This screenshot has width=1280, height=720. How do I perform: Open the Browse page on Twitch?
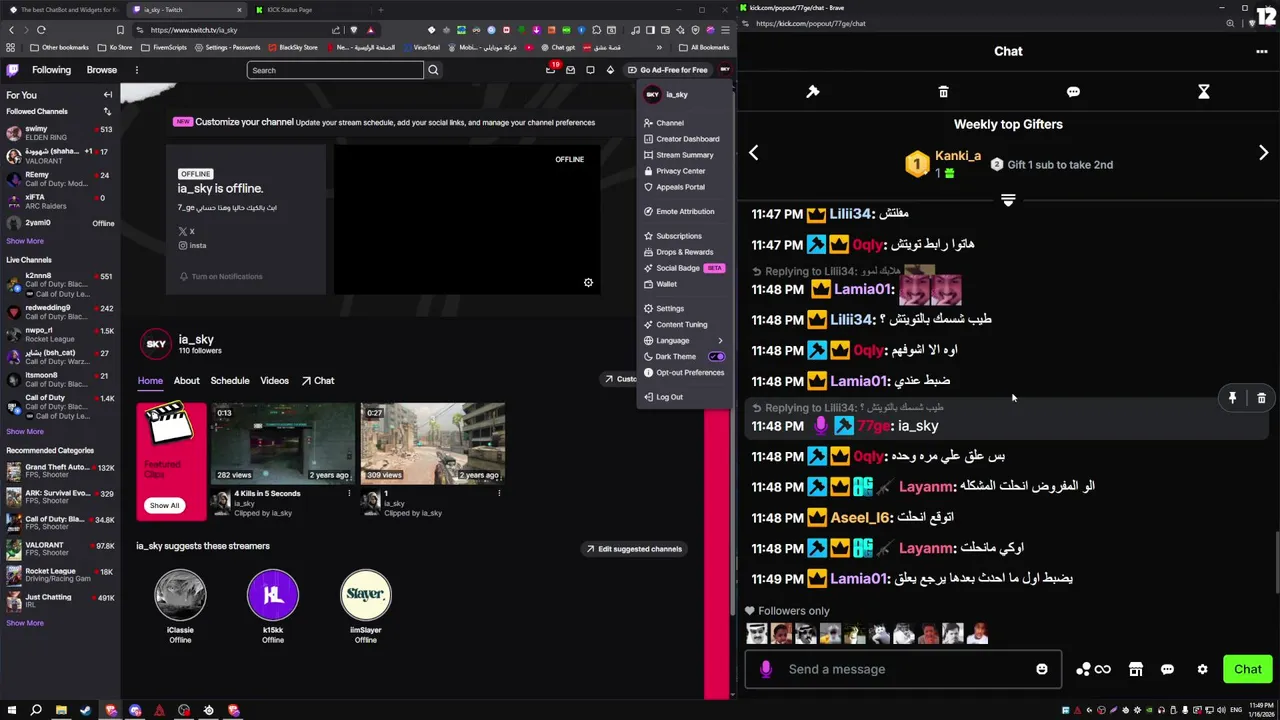click(x=102, y=70)
